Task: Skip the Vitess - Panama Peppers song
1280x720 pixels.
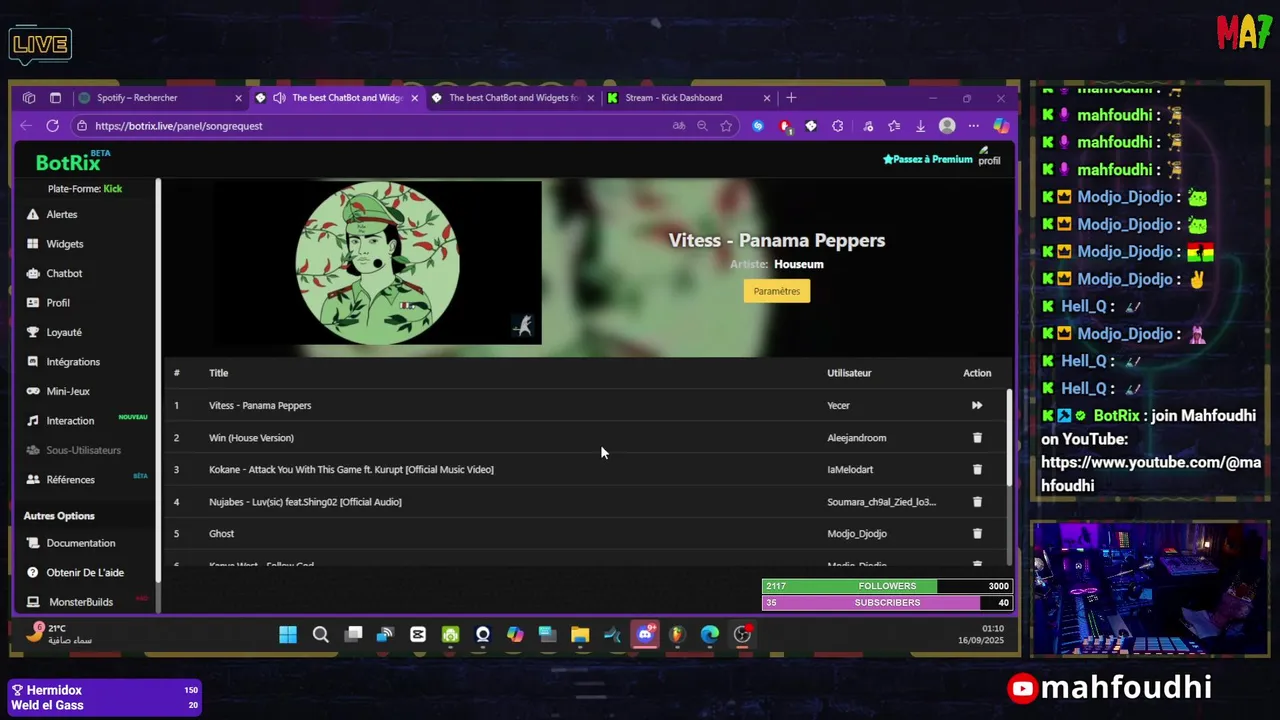Action: (x=977, y=406)
